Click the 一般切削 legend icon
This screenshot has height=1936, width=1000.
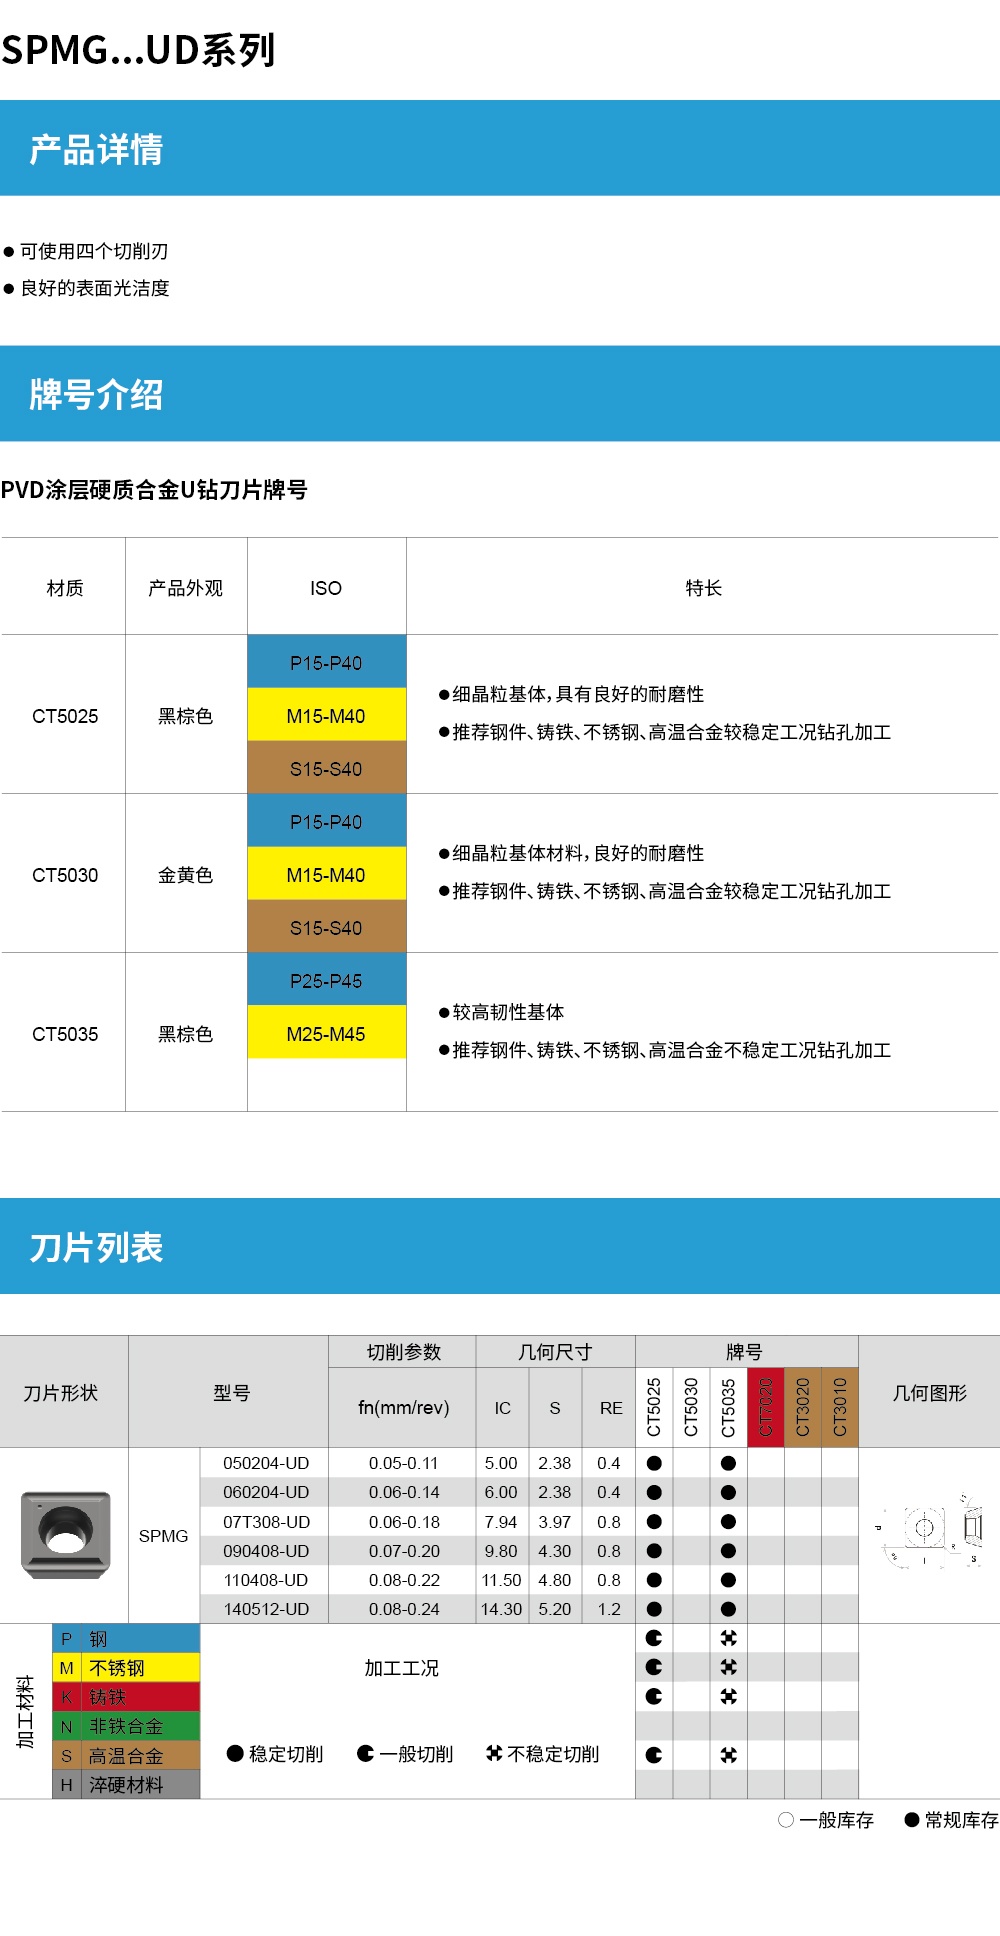click(365, 1753)
